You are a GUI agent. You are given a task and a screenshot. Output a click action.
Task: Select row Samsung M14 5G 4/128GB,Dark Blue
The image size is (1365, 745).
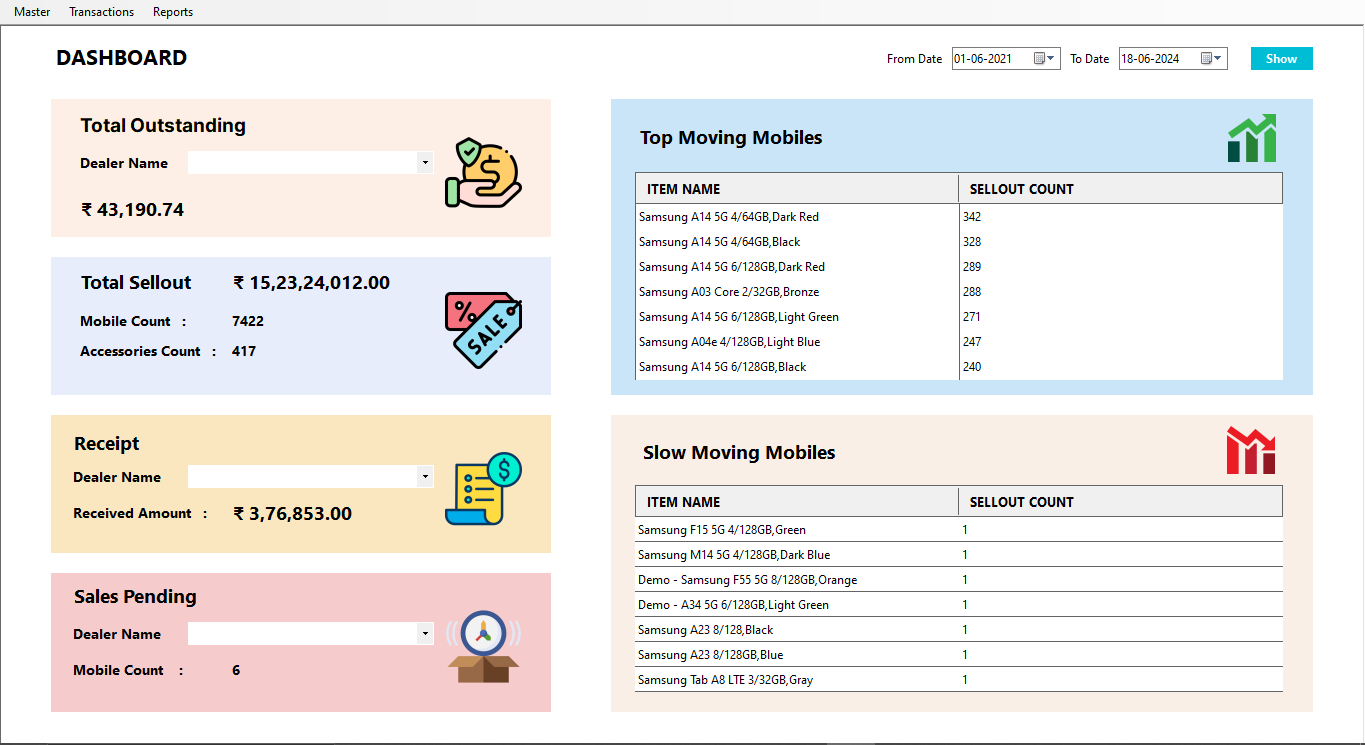pos(959,555)
